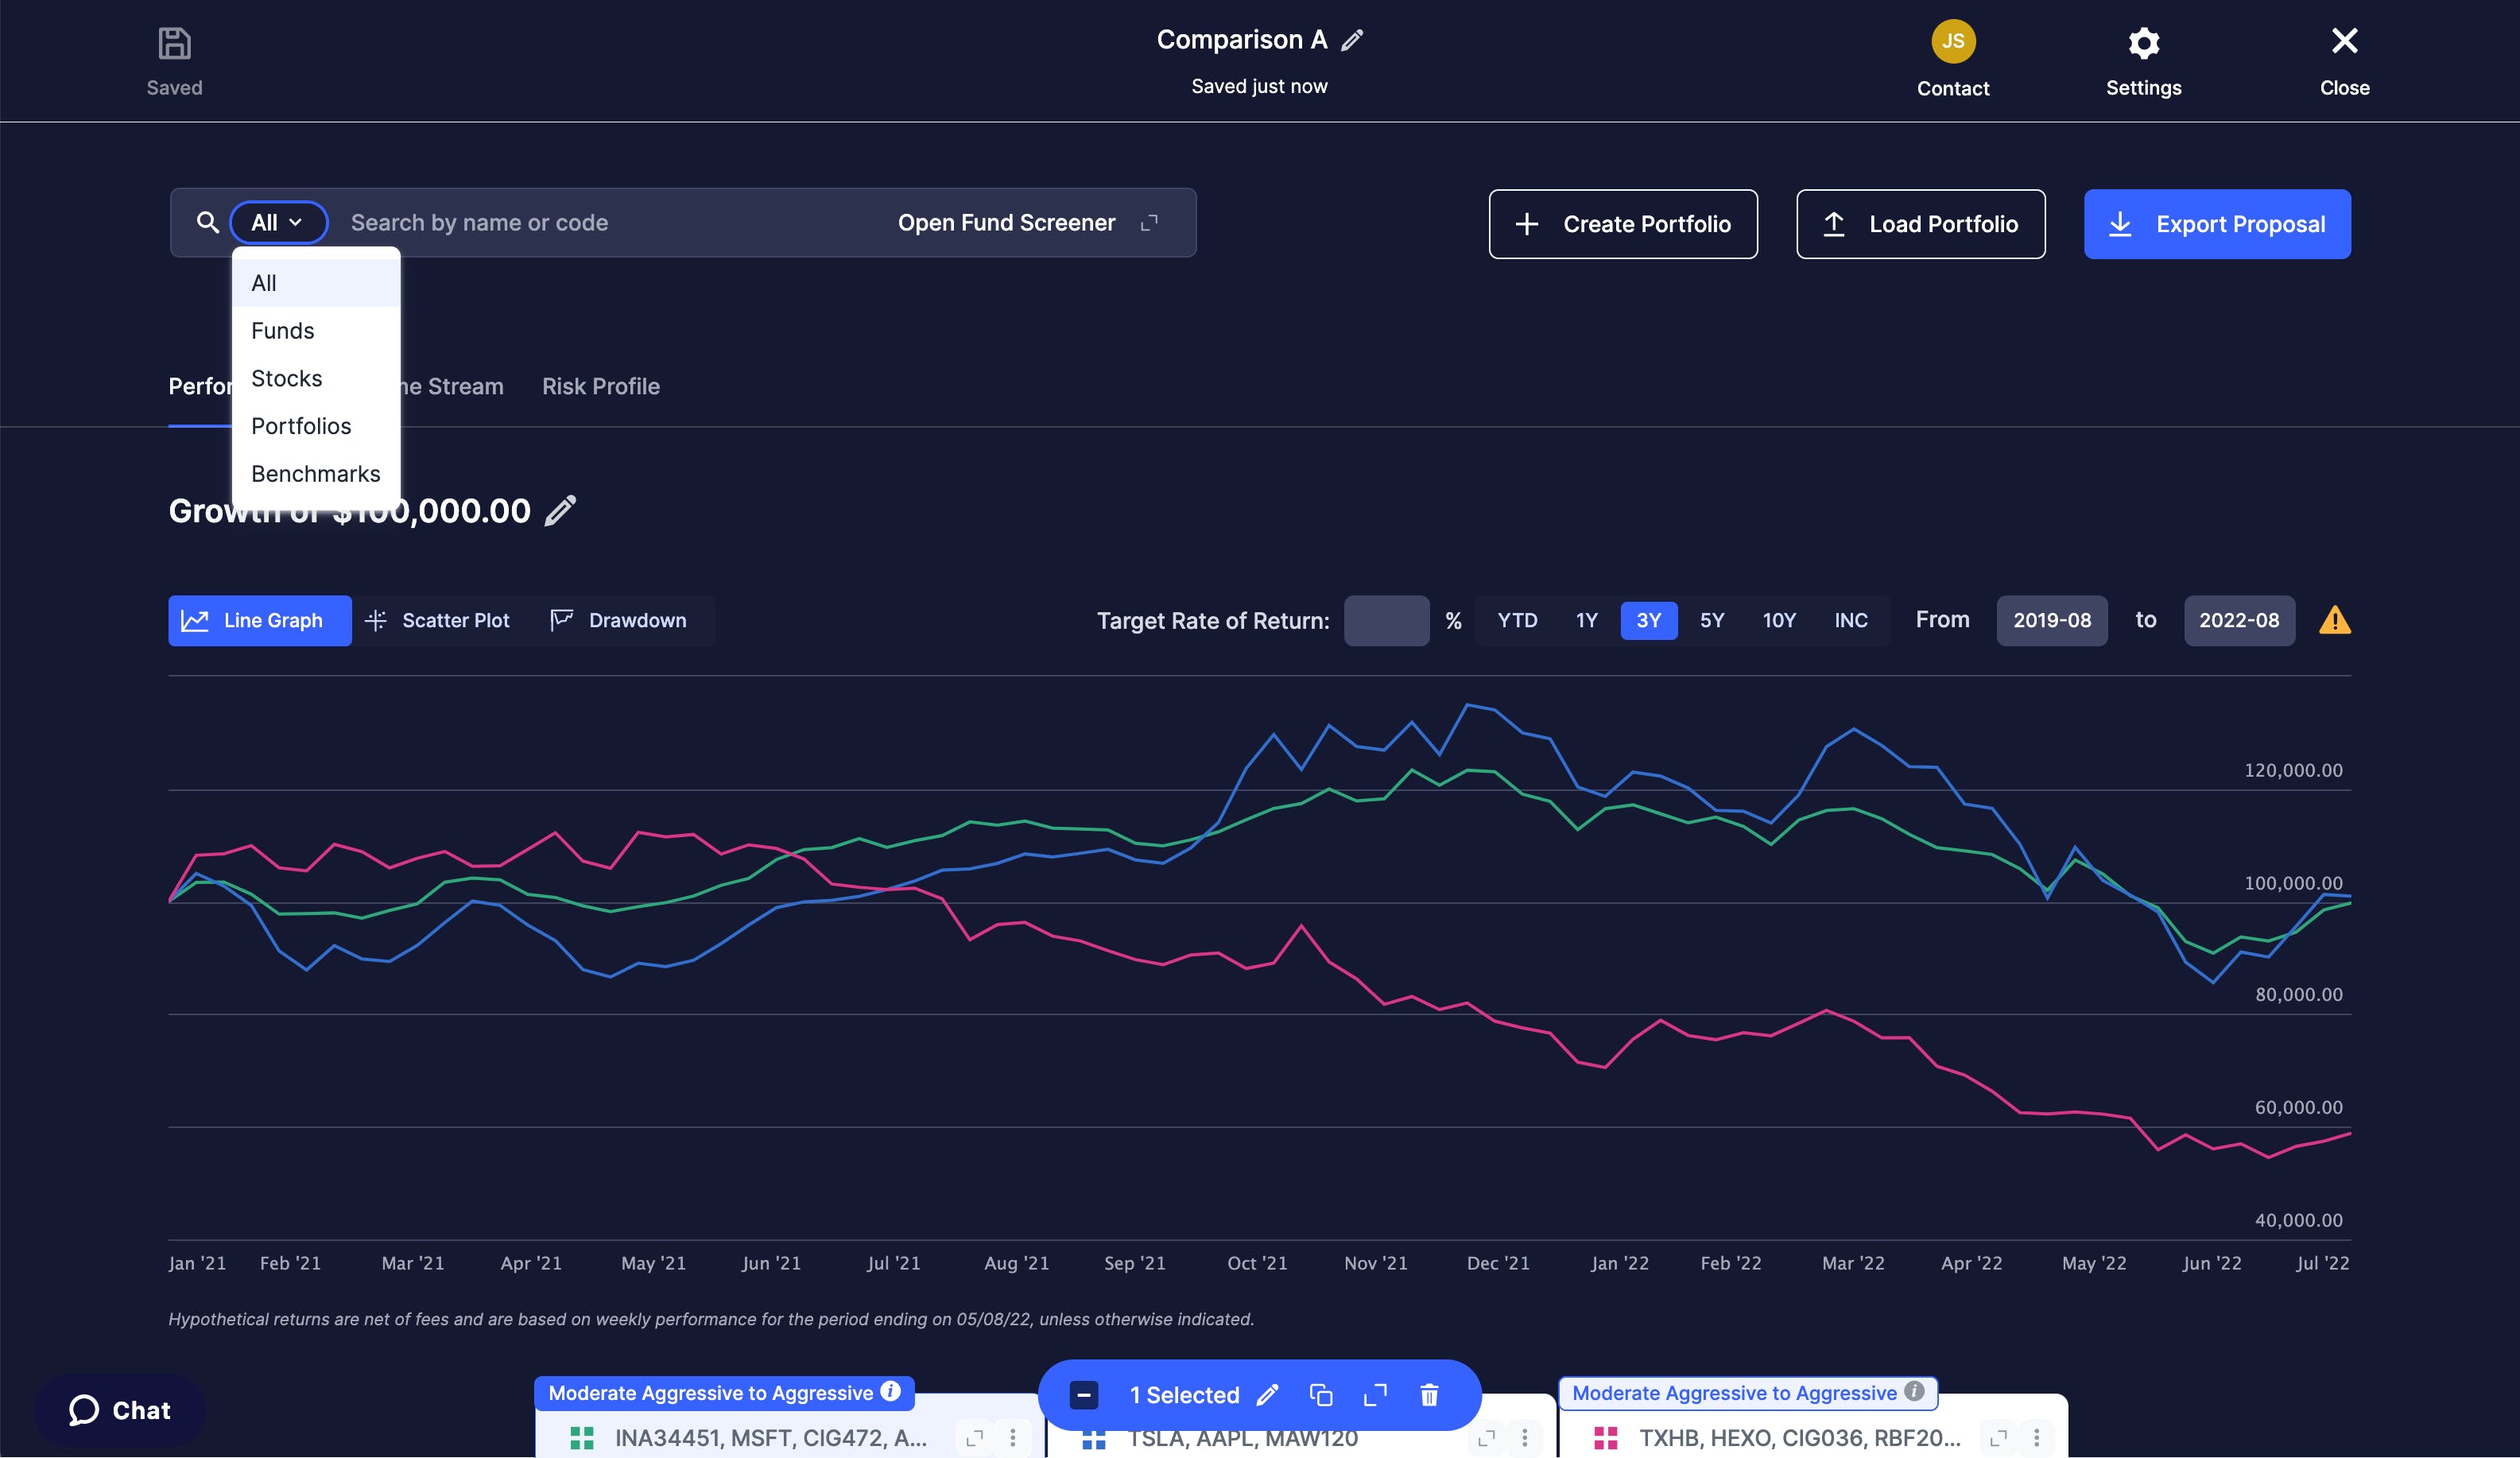Open the Risk Profile tab

(600, 386)
